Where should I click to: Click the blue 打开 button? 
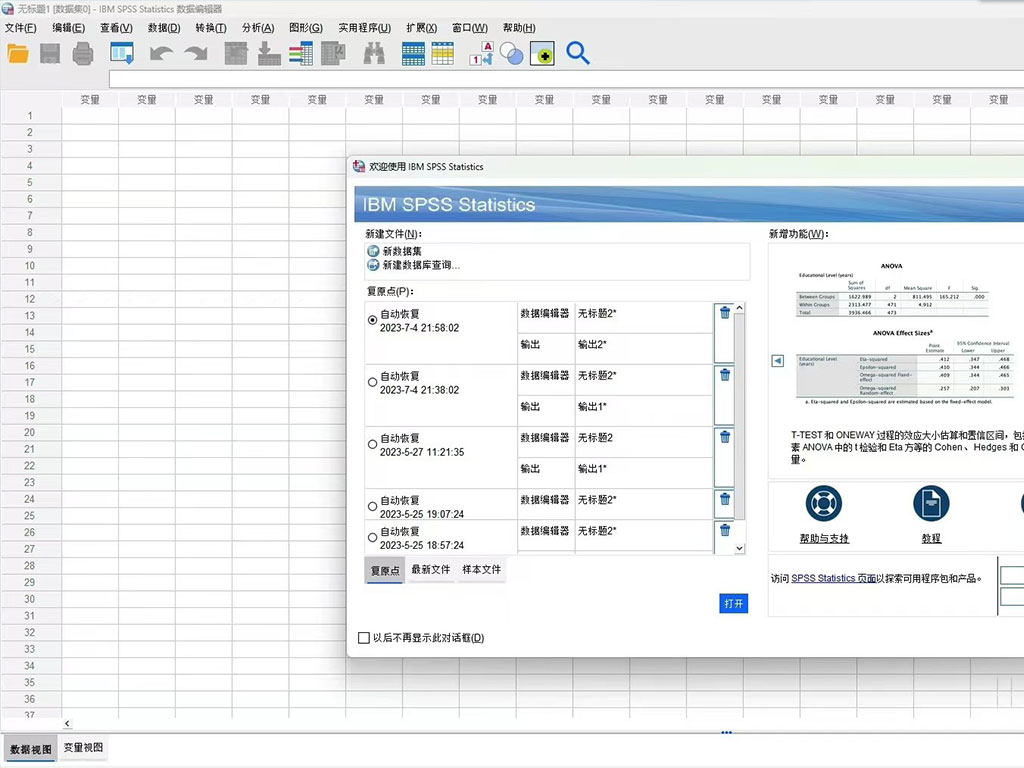pos(734,604)
